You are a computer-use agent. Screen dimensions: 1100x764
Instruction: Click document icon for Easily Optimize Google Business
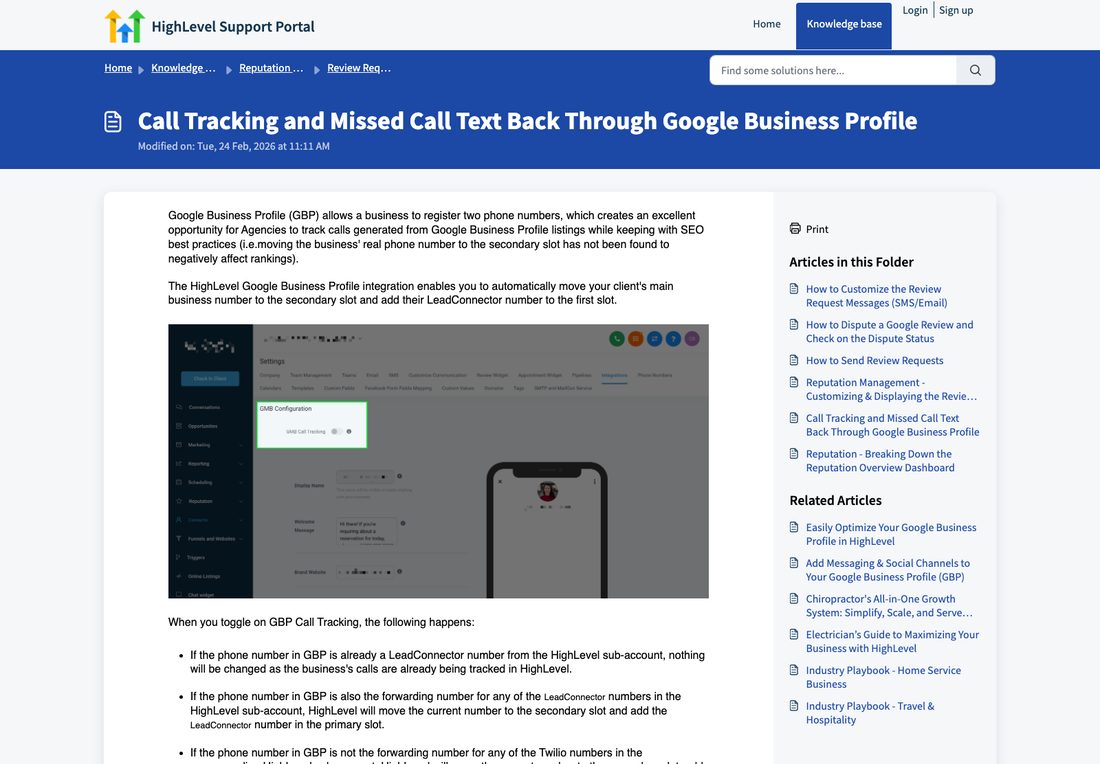(x=794, y=527)
